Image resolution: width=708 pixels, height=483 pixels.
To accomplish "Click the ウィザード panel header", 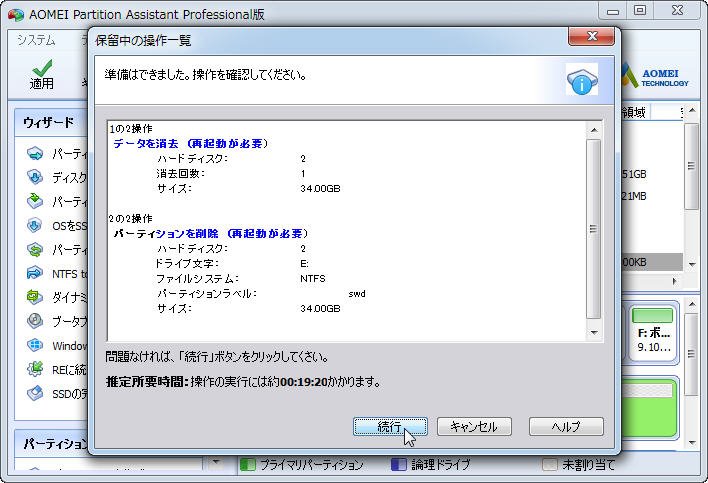I will click(51, 122).
